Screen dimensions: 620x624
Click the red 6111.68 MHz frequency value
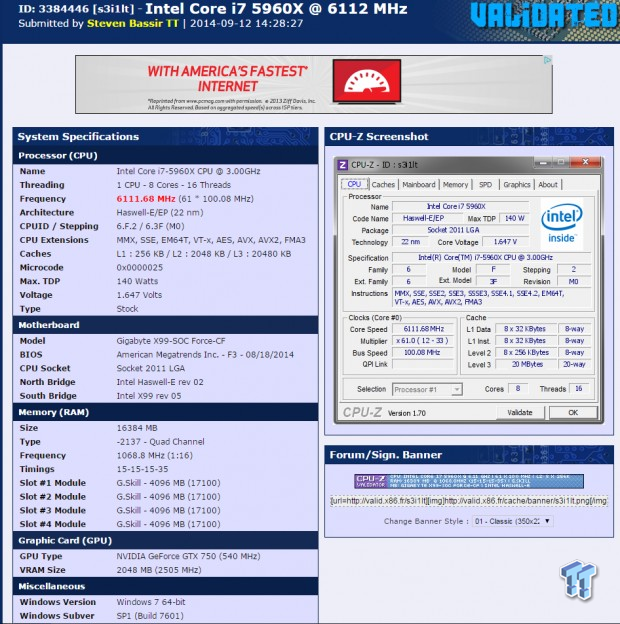146,199
